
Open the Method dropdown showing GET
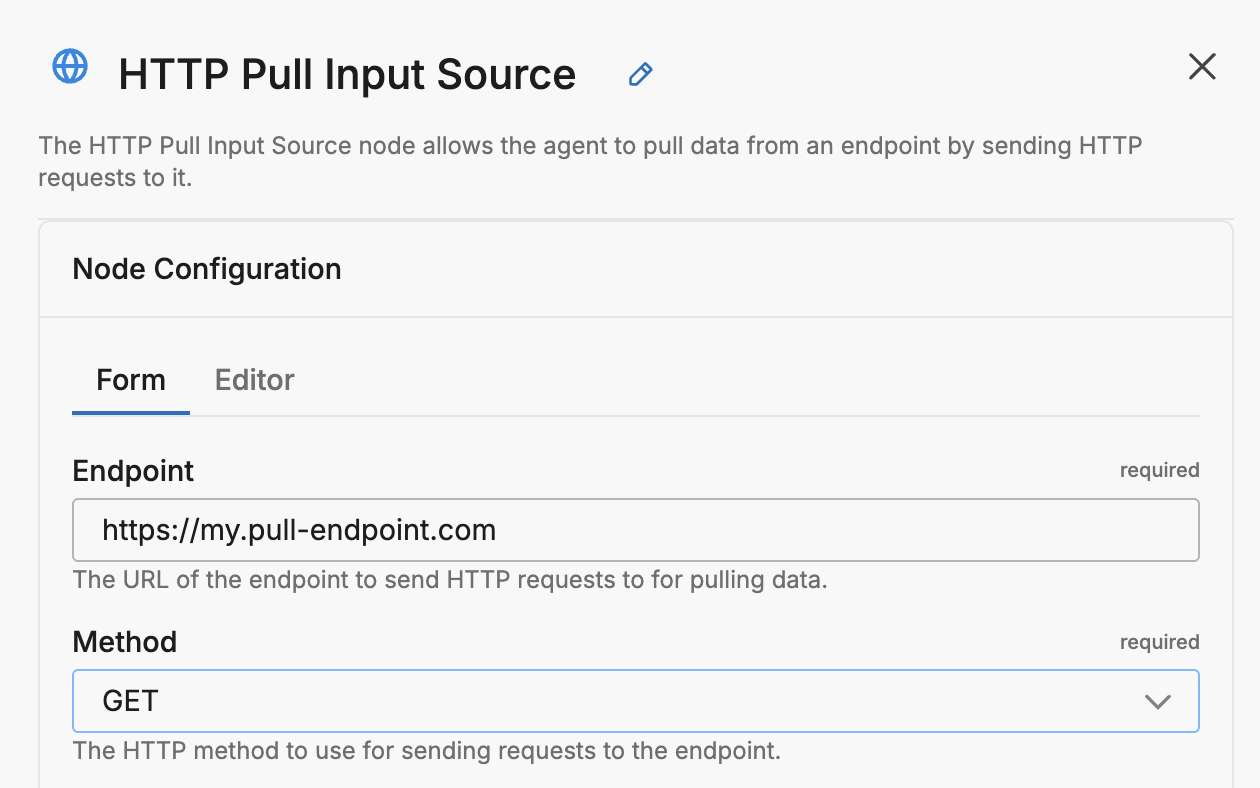636,701
